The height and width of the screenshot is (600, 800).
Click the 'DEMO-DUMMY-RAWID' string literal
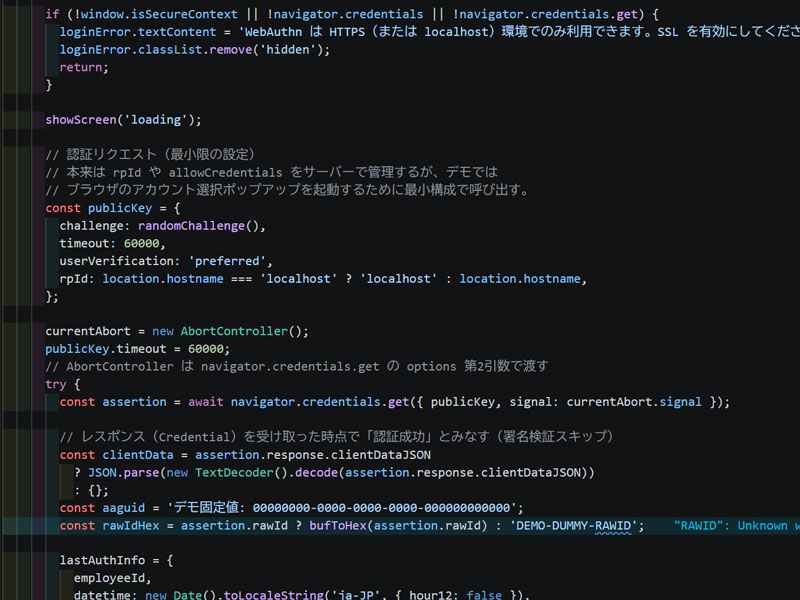573,526
